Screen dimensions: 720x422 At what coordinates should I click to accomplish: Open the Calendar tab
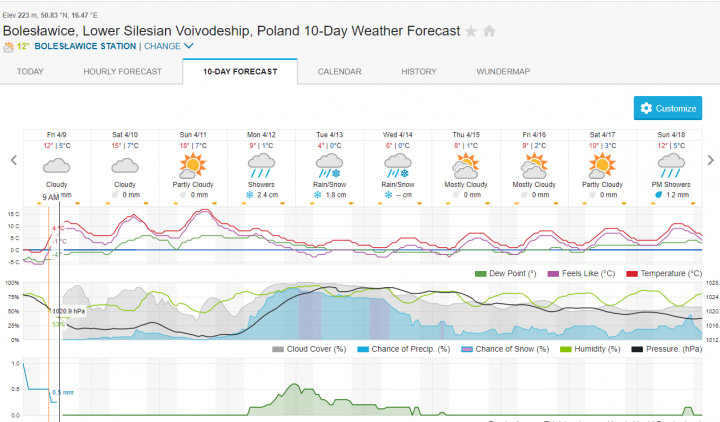[x=339, y=72]
